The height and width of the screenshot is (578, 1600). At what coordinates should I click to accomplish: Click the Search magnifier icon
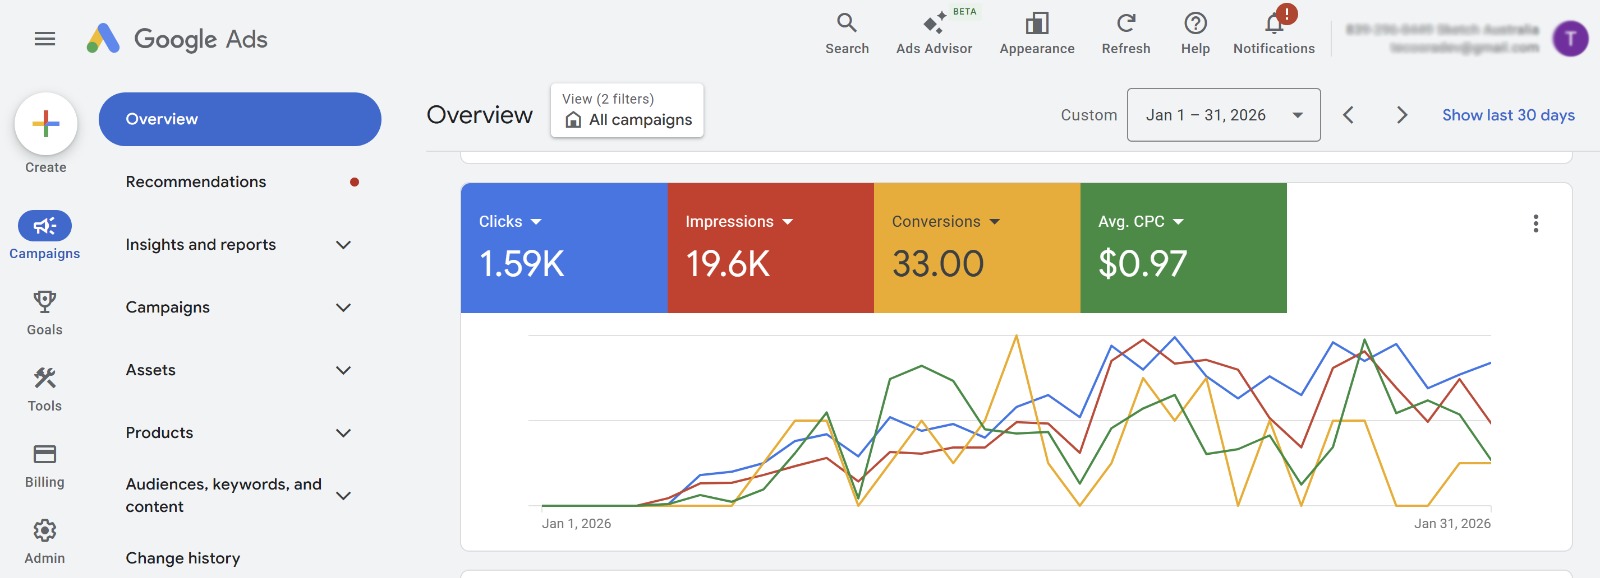point(846,24)
